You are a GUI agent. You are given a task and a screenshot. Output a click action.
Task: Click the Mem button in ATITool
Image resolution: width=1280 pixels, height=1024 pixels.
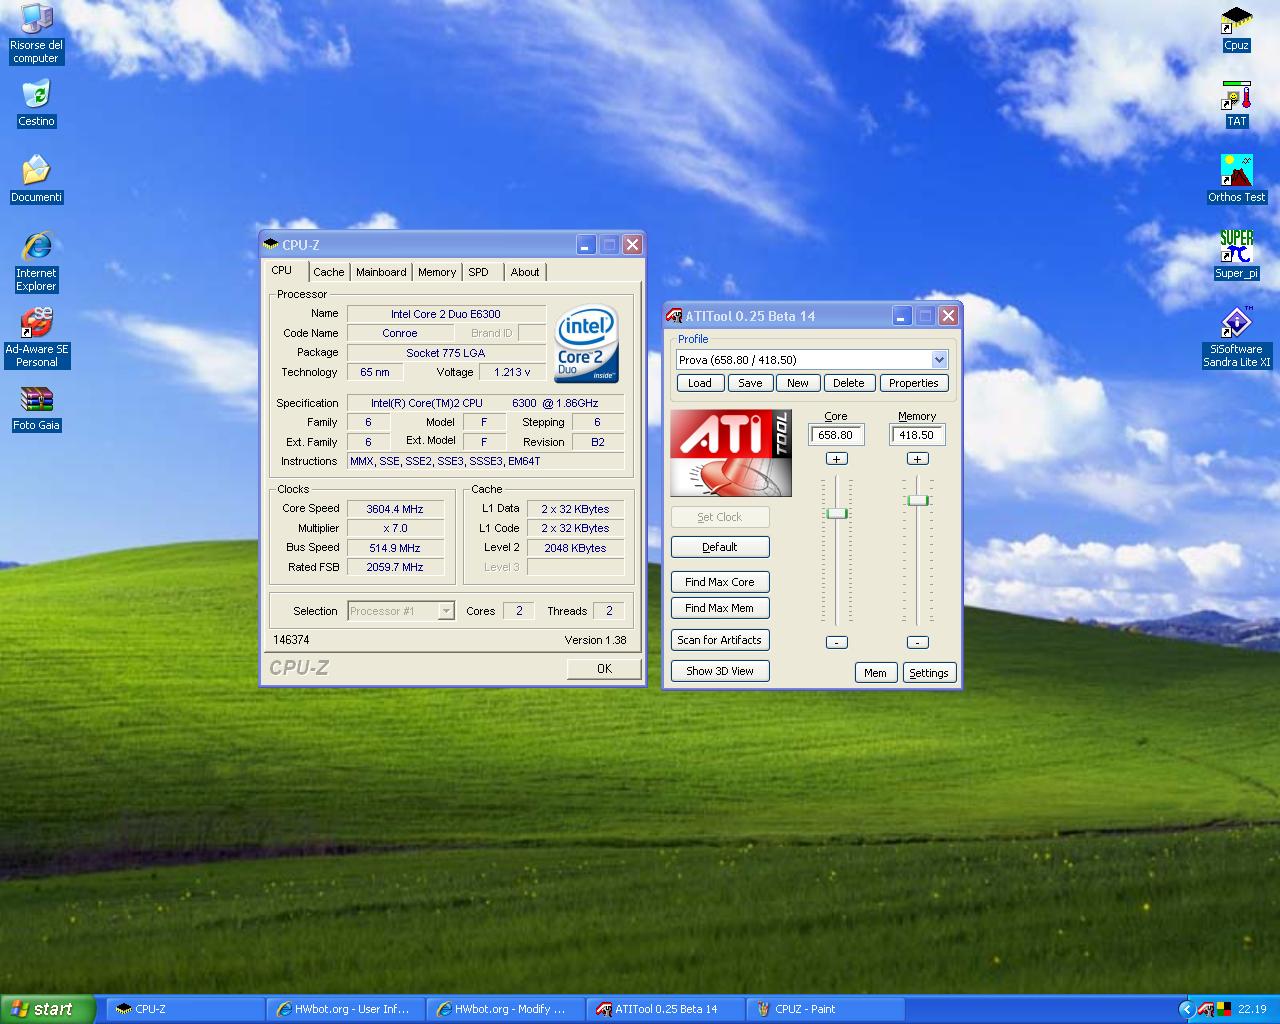(875, 673)
